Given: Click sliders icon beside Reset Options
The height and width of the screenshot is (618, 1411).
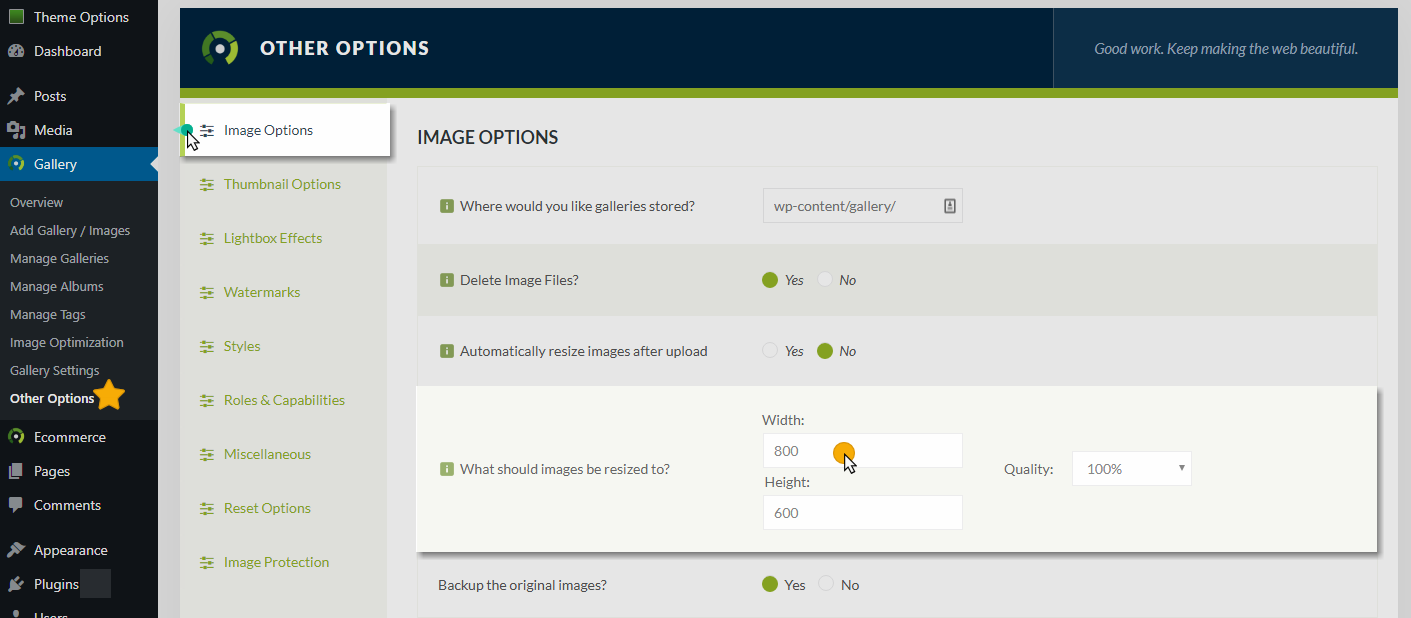Looking at the screenshot, I should 207,508.
